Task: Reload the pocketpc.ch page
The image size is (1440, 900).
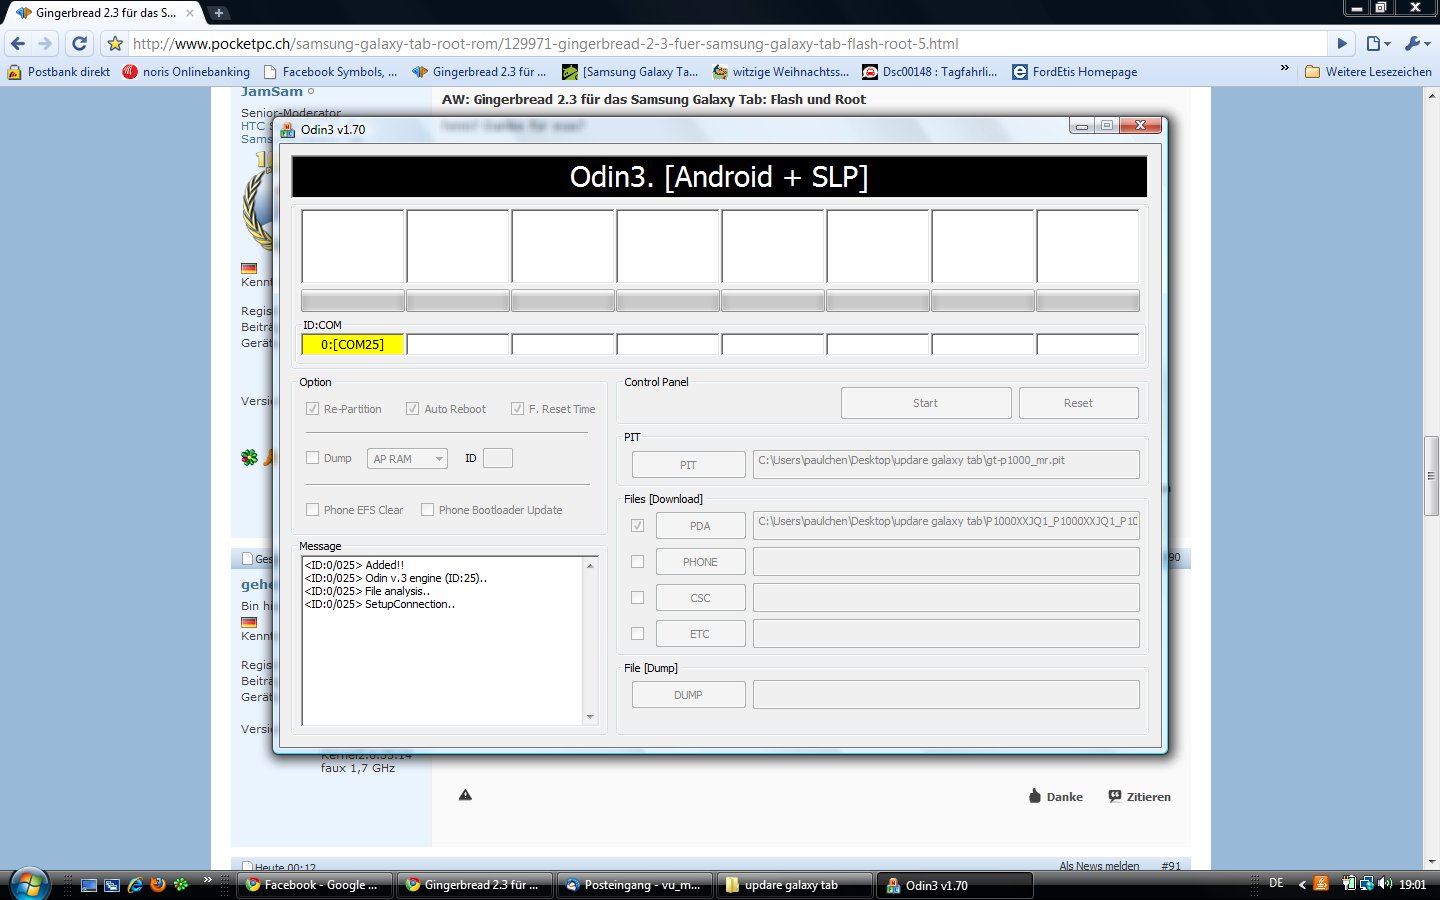Action: [80, 43]
